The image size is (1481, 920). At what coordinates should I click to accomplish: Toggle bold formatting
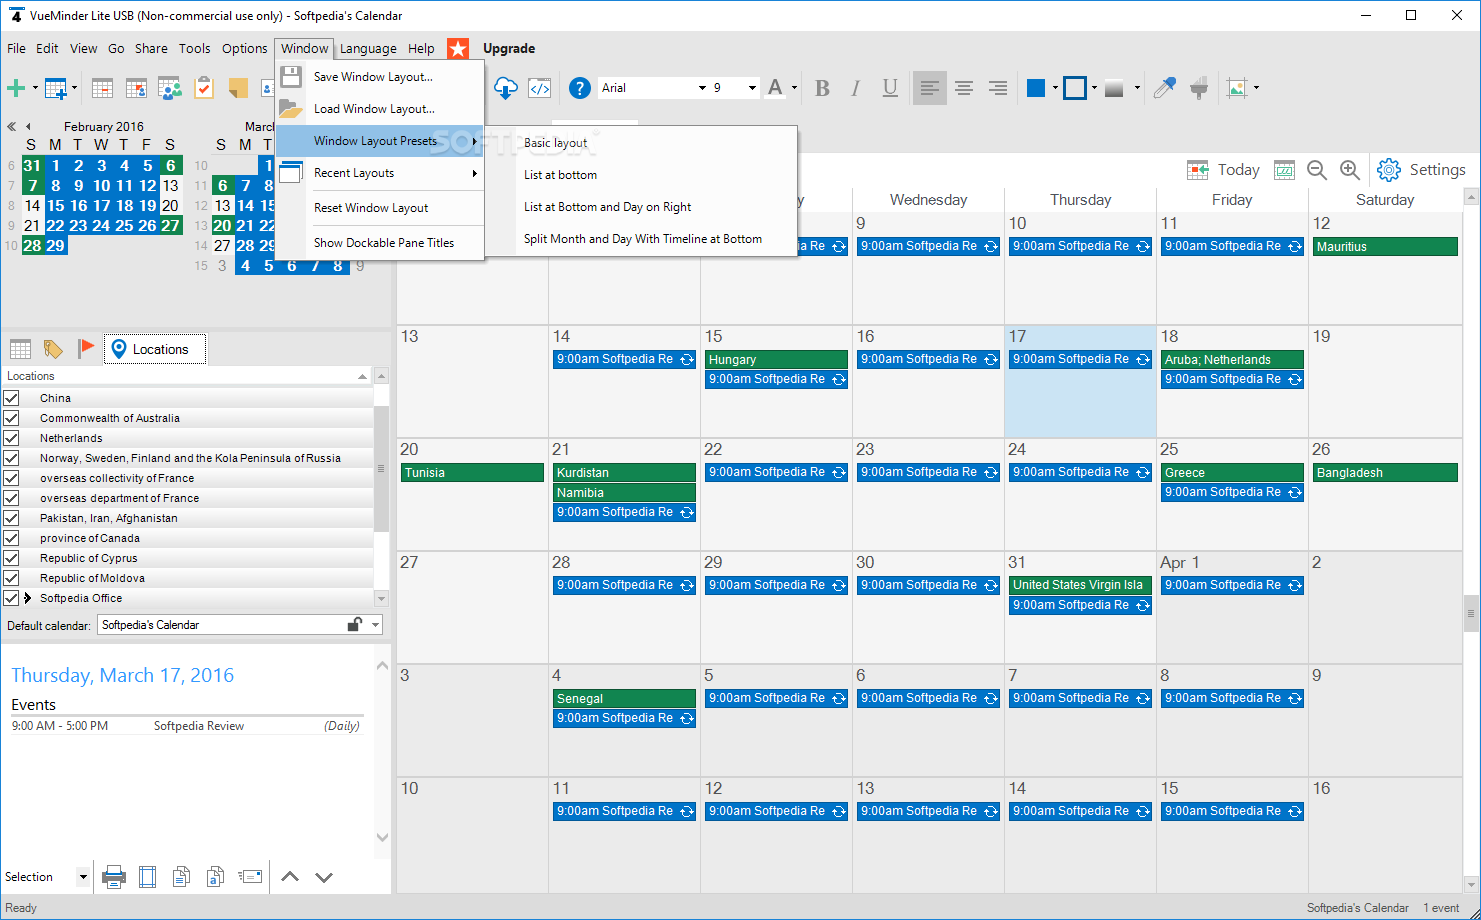click(822, 88)
